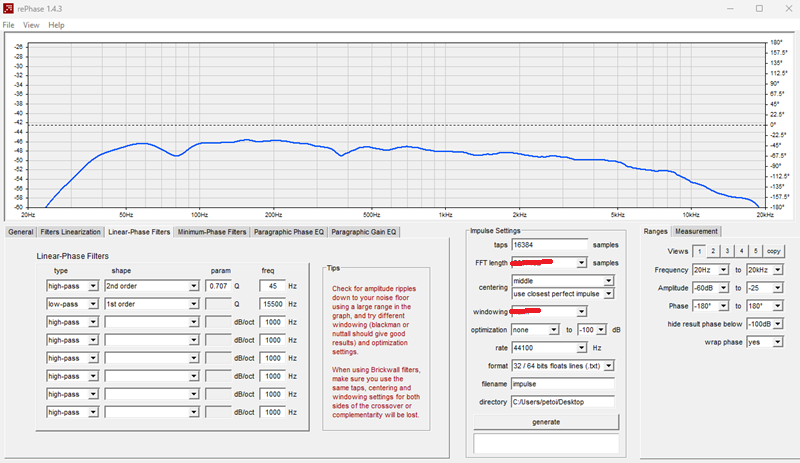Switch to the Minimum-Phase Filters tab
The height and width of the screenshot is (463, 800).
pos(212,232)
